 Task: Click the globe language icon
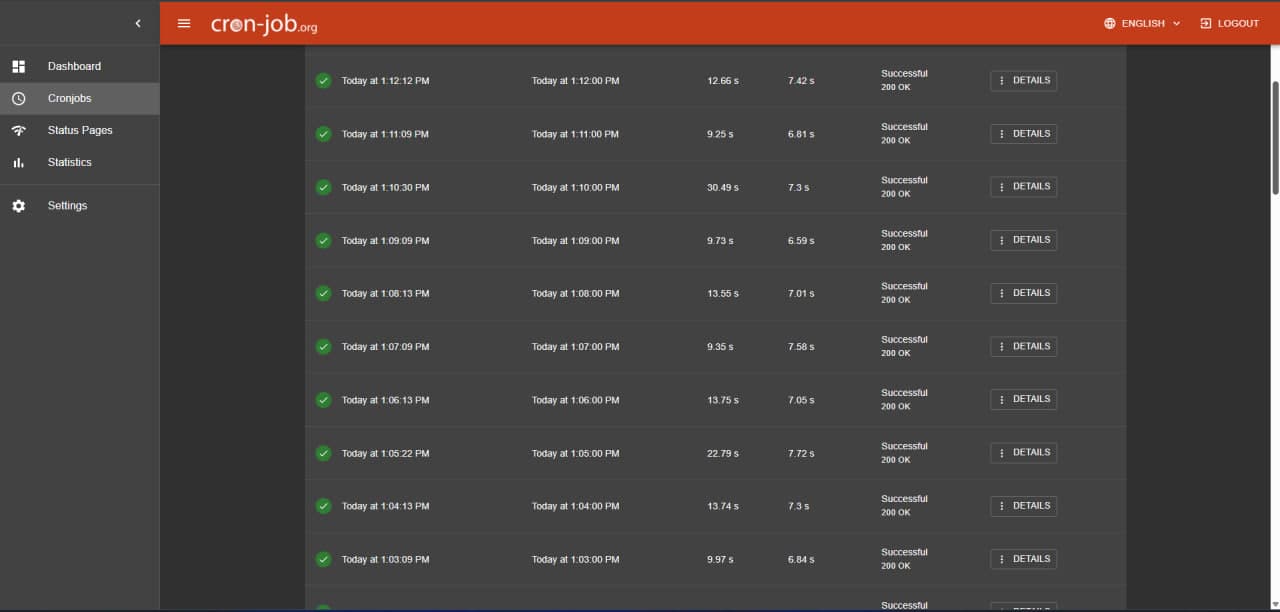1110,23
